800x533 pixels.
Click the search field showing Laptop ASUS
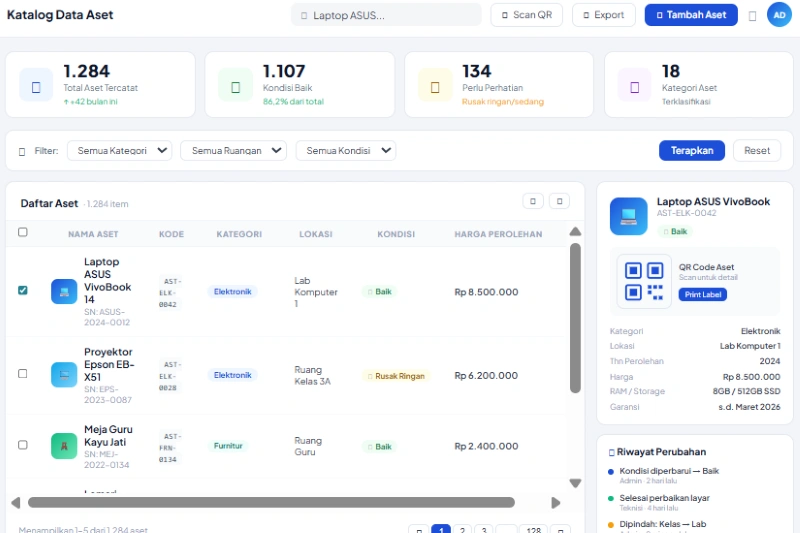386,15
